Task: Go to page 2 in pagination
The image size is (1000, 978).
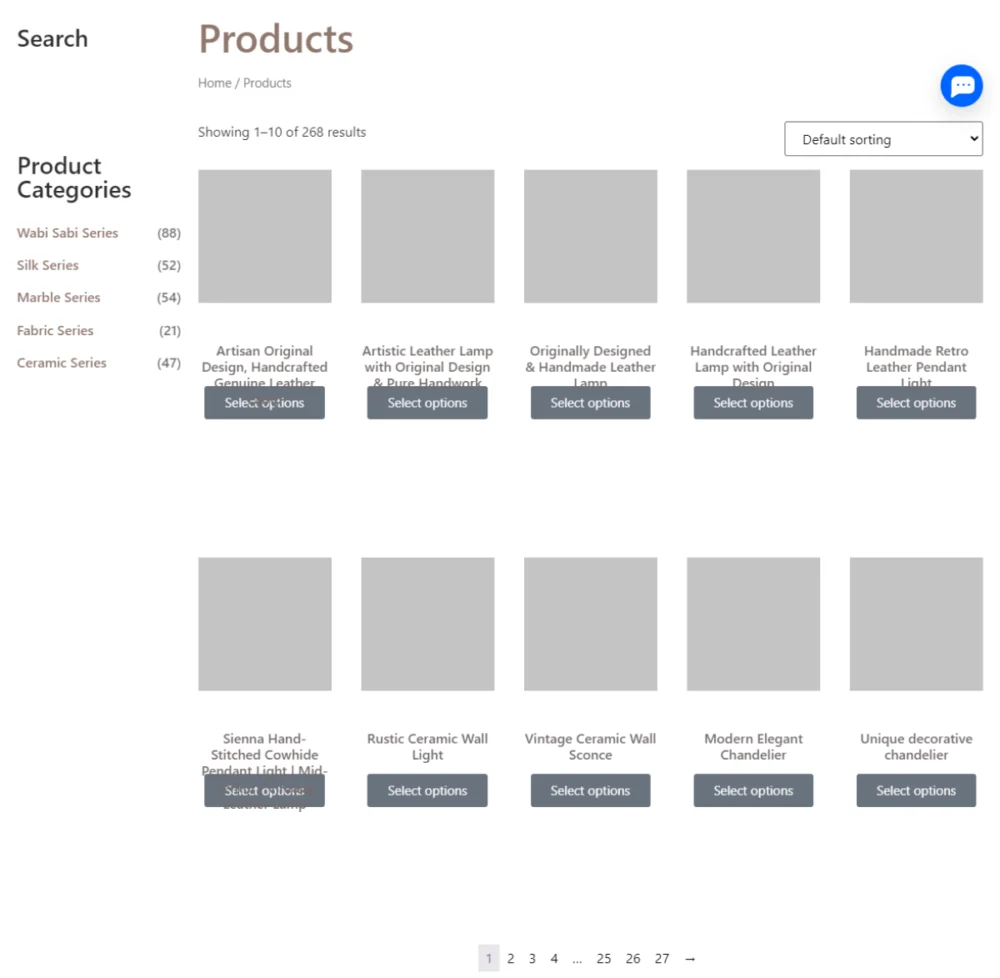Action: pyautogui.click(x=510, y=958)
